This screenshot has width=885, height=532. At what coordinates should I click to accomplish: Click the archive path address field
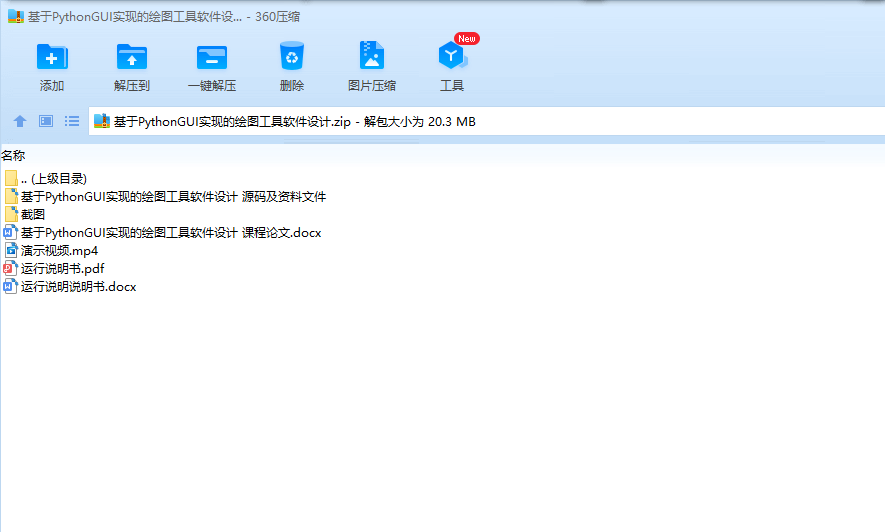click(x=487, y=121)
